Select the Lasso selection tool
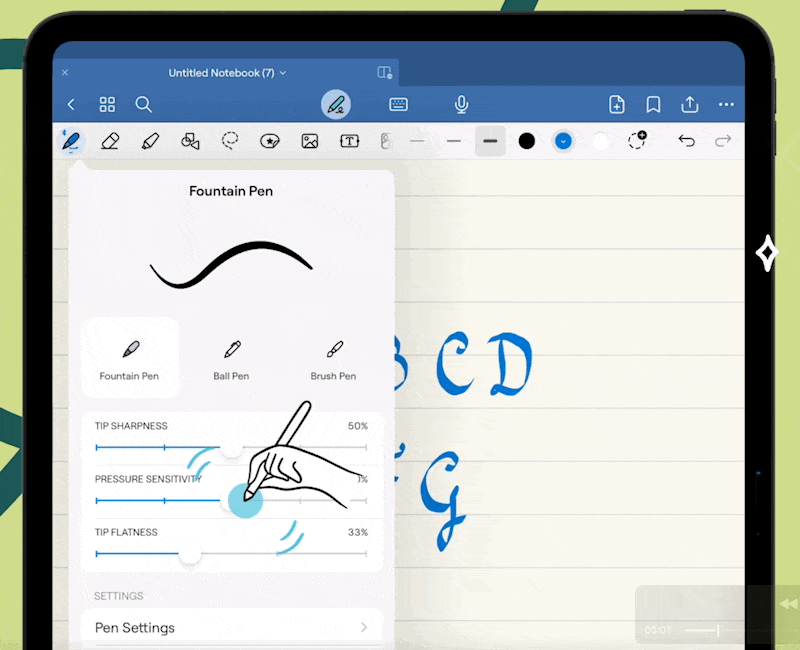This screenshot has height=650, width=800. pos(229,141)
